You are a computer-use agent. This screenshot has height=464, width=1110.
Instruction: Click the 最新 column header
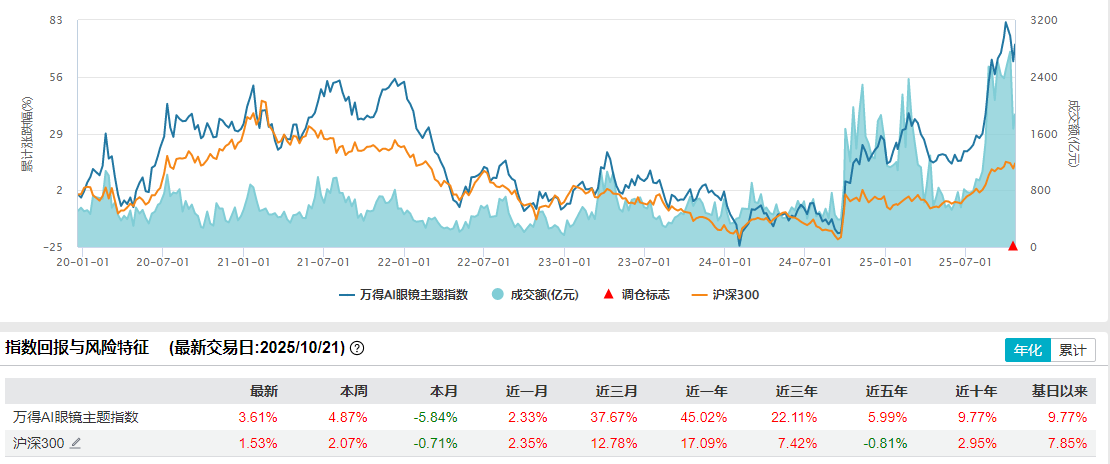click(264, 391)
